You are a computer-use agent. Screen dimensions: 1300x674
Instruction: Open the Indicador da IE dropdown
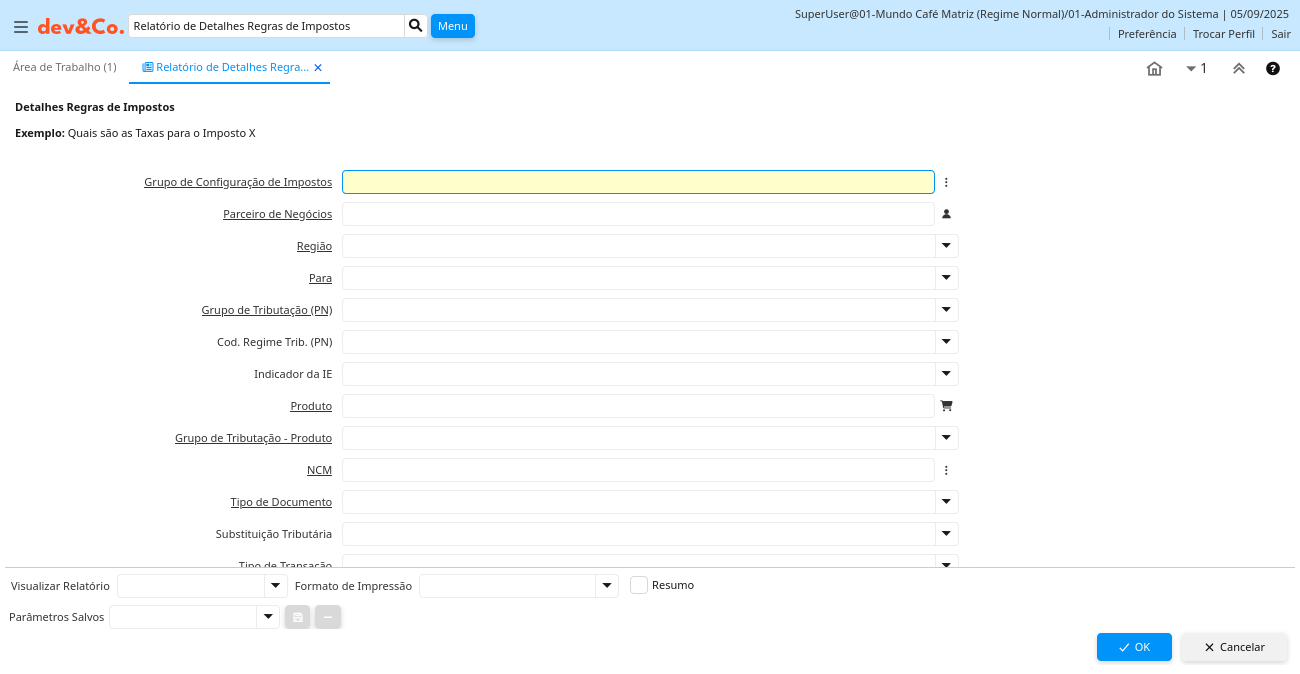946,374
